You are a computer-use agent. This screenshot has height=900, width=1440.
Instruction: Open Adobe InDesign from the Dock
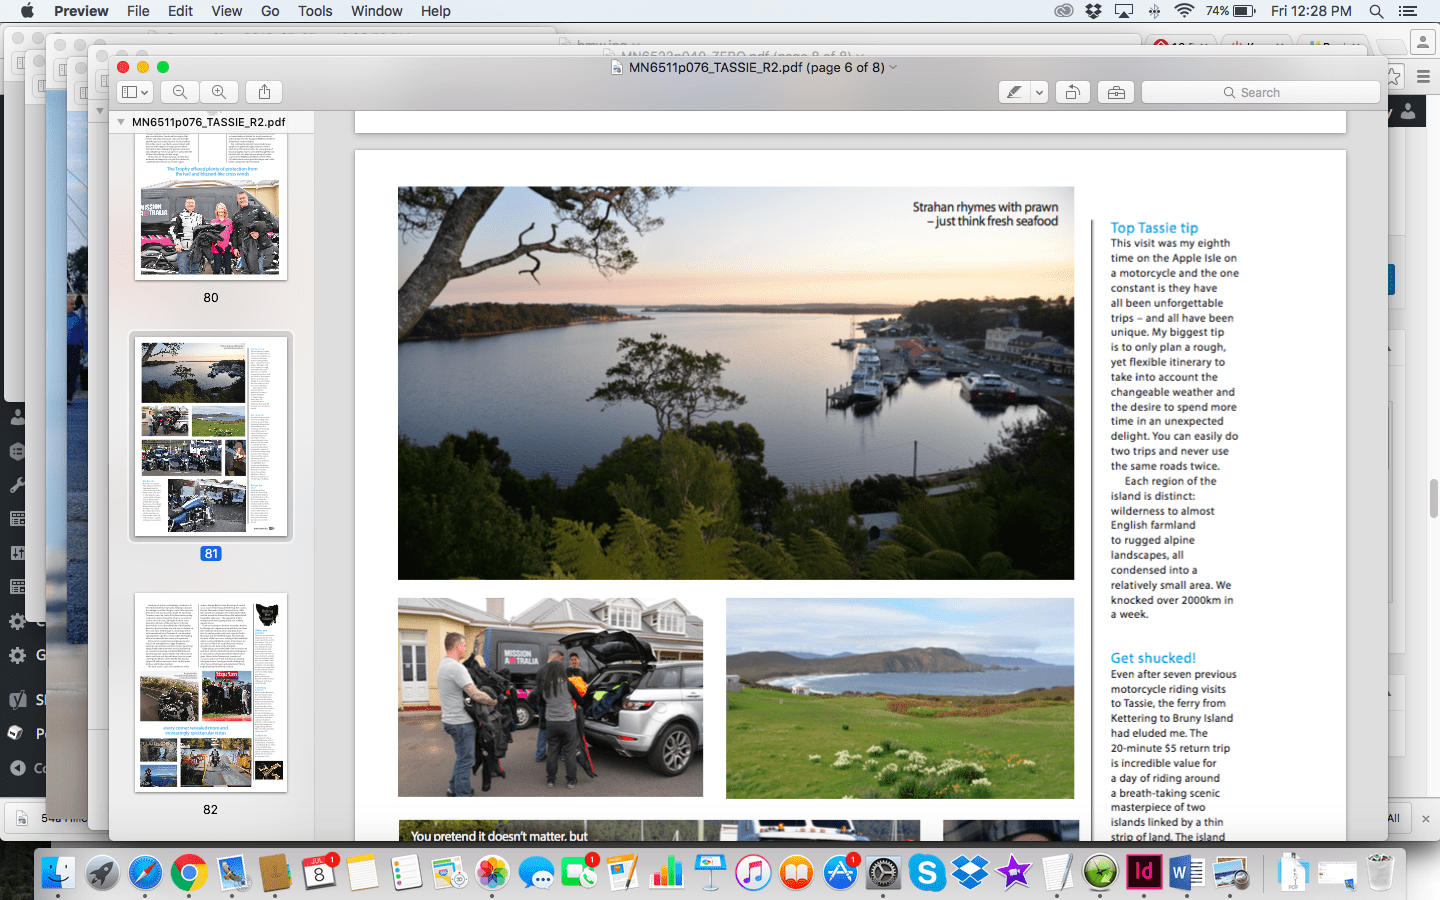(x=1142, y=873)
